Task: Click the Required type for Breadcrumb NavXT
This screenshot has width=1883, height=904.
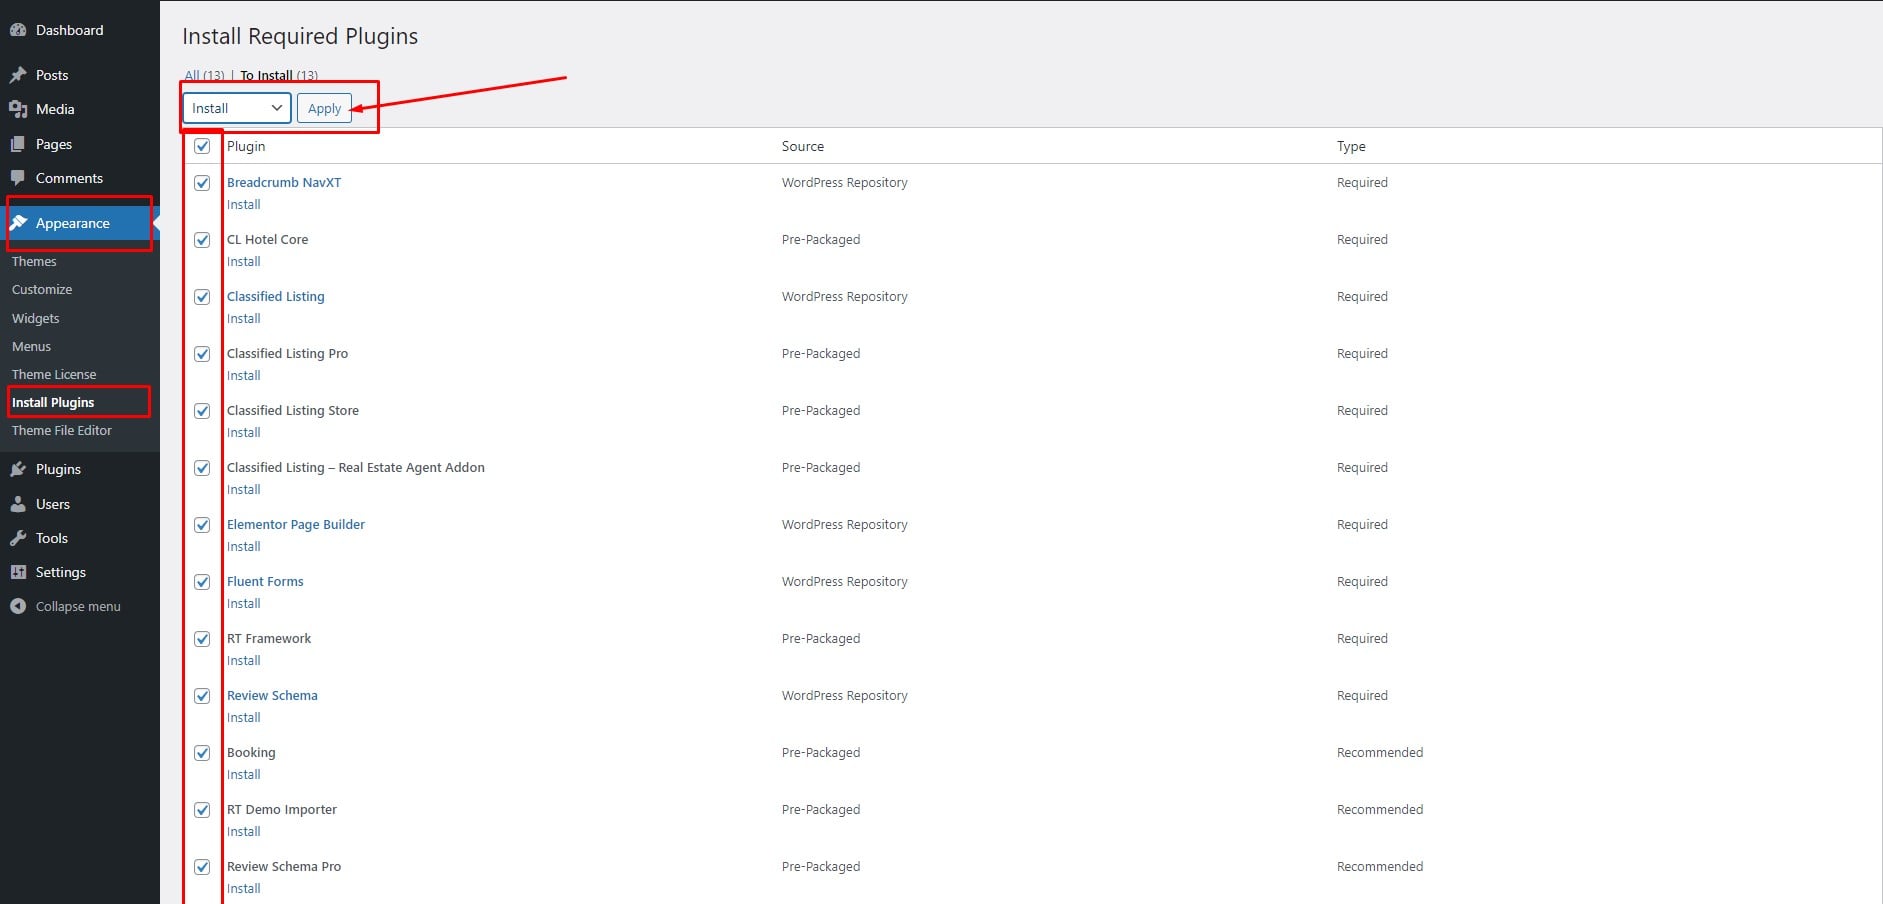Action: (1362, 182)
